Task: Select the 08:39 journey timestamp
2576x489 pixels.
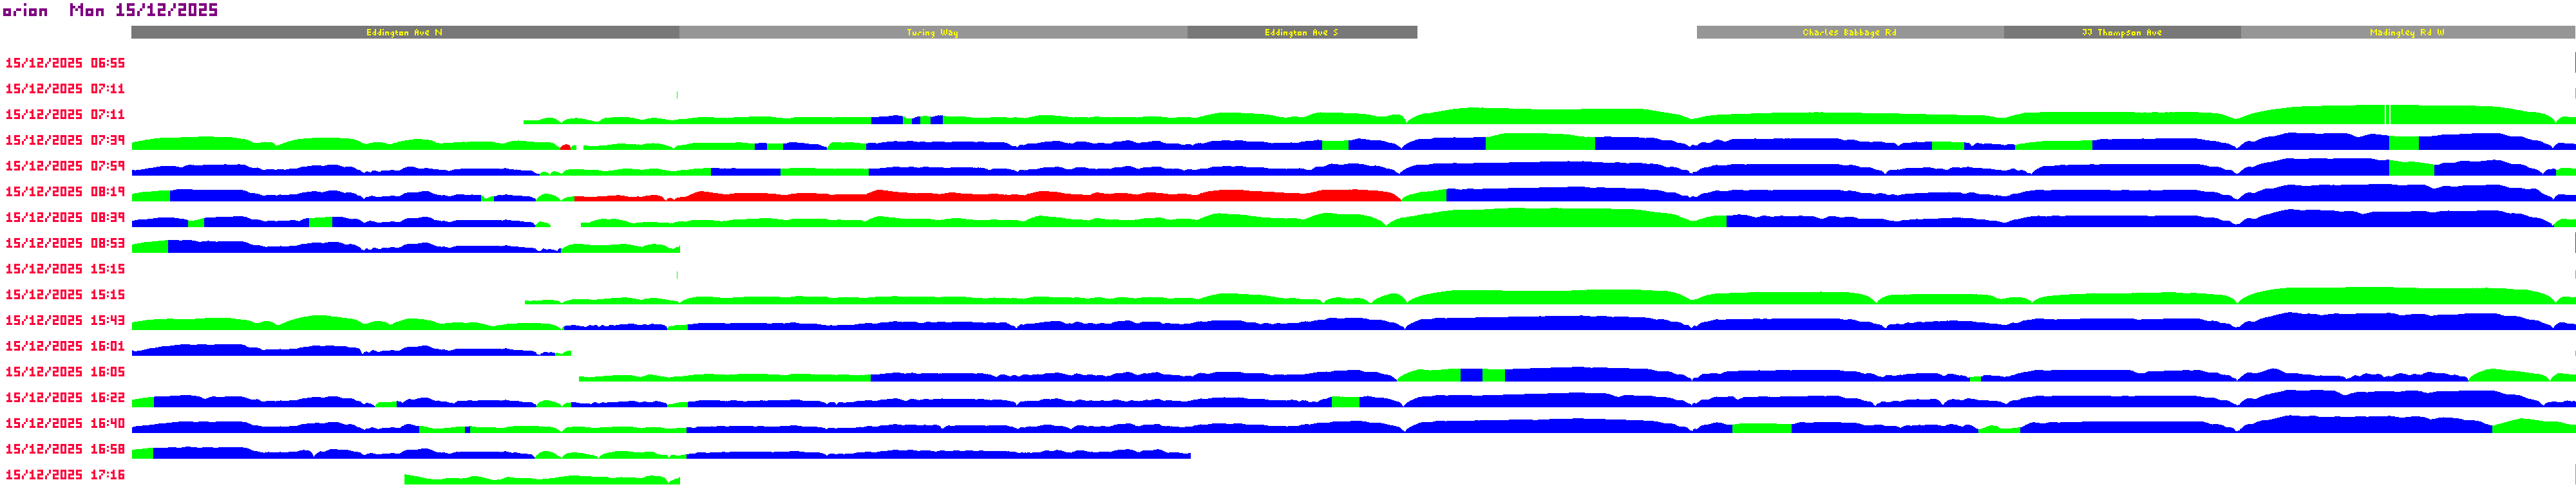Action: pos(65,218)
